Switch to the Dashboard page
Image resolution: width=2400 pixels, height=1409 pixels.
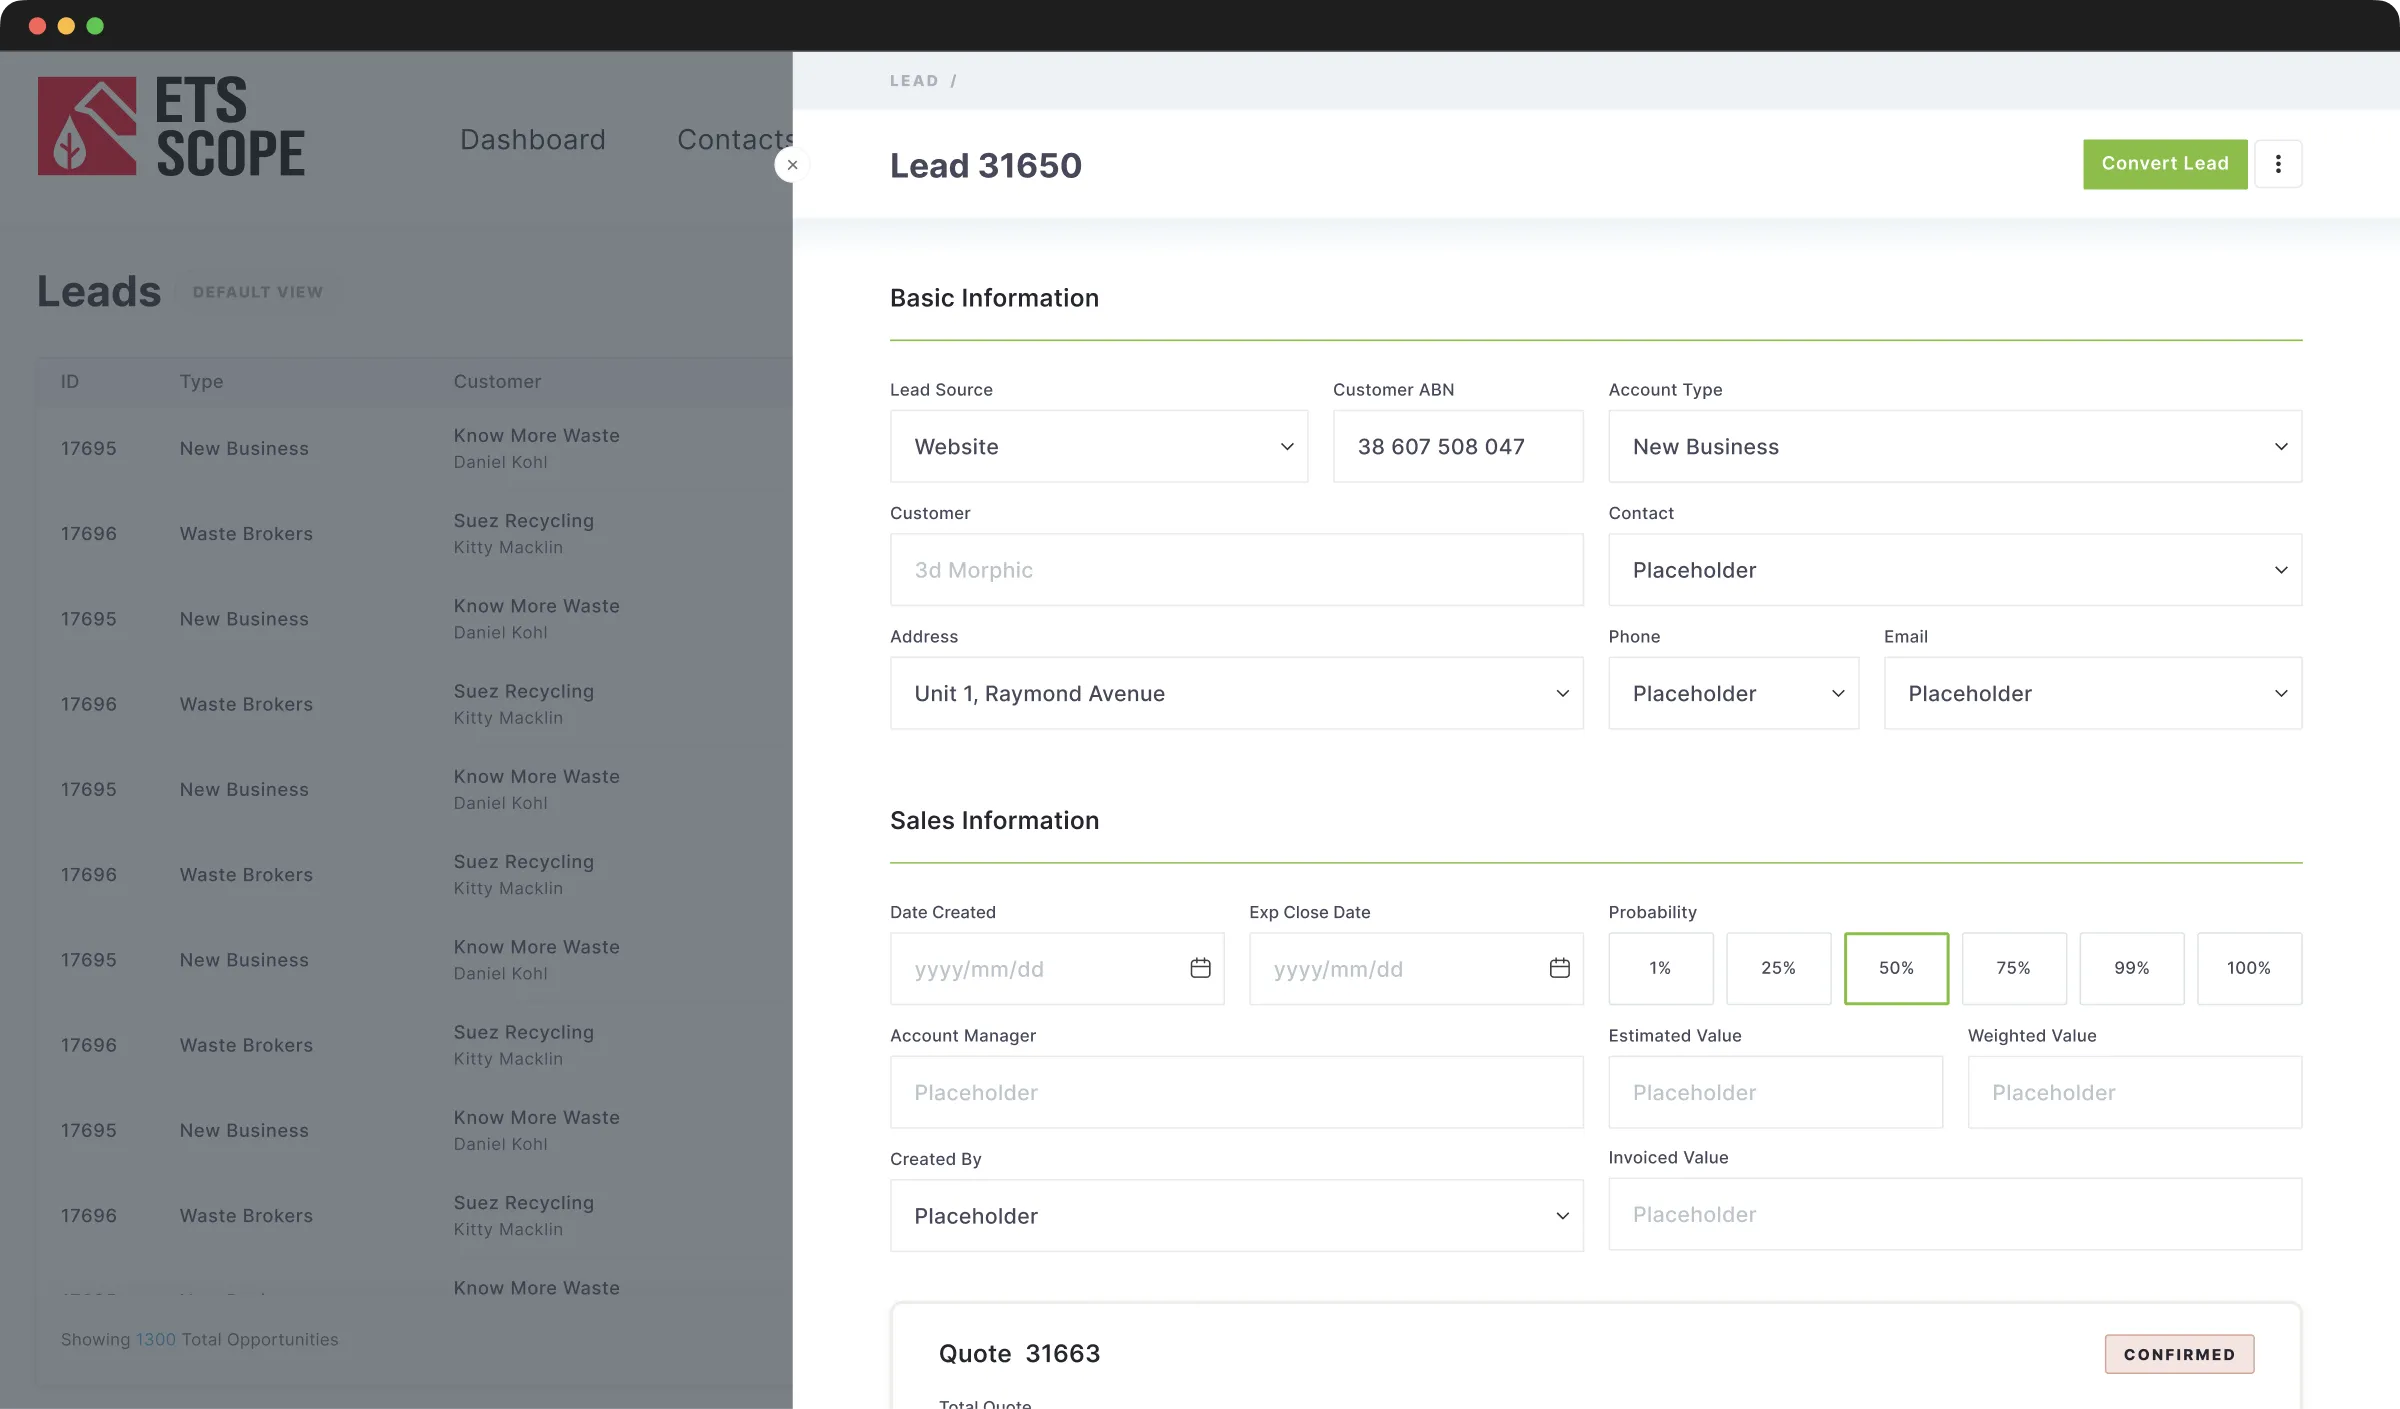[x=532, y=139]
